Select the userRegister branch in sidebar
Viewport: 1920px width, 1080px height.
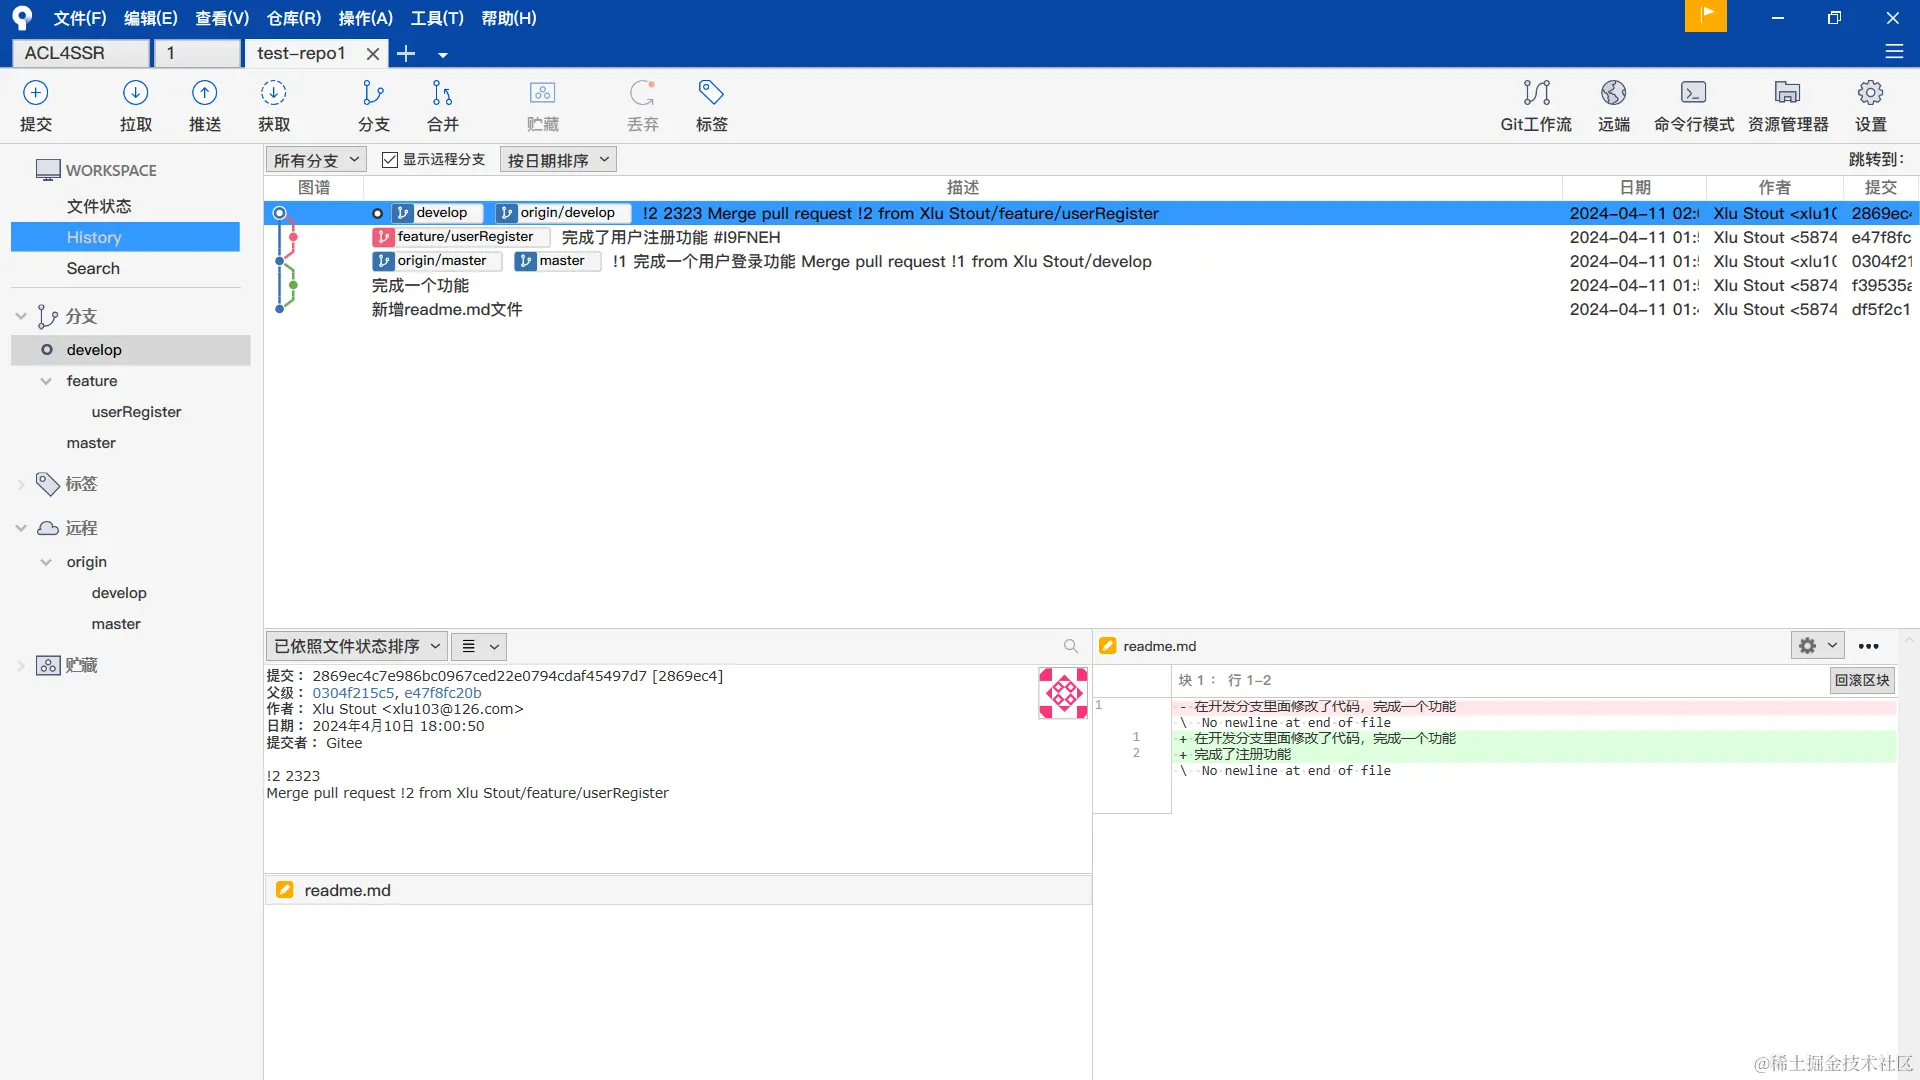[136, 412]
